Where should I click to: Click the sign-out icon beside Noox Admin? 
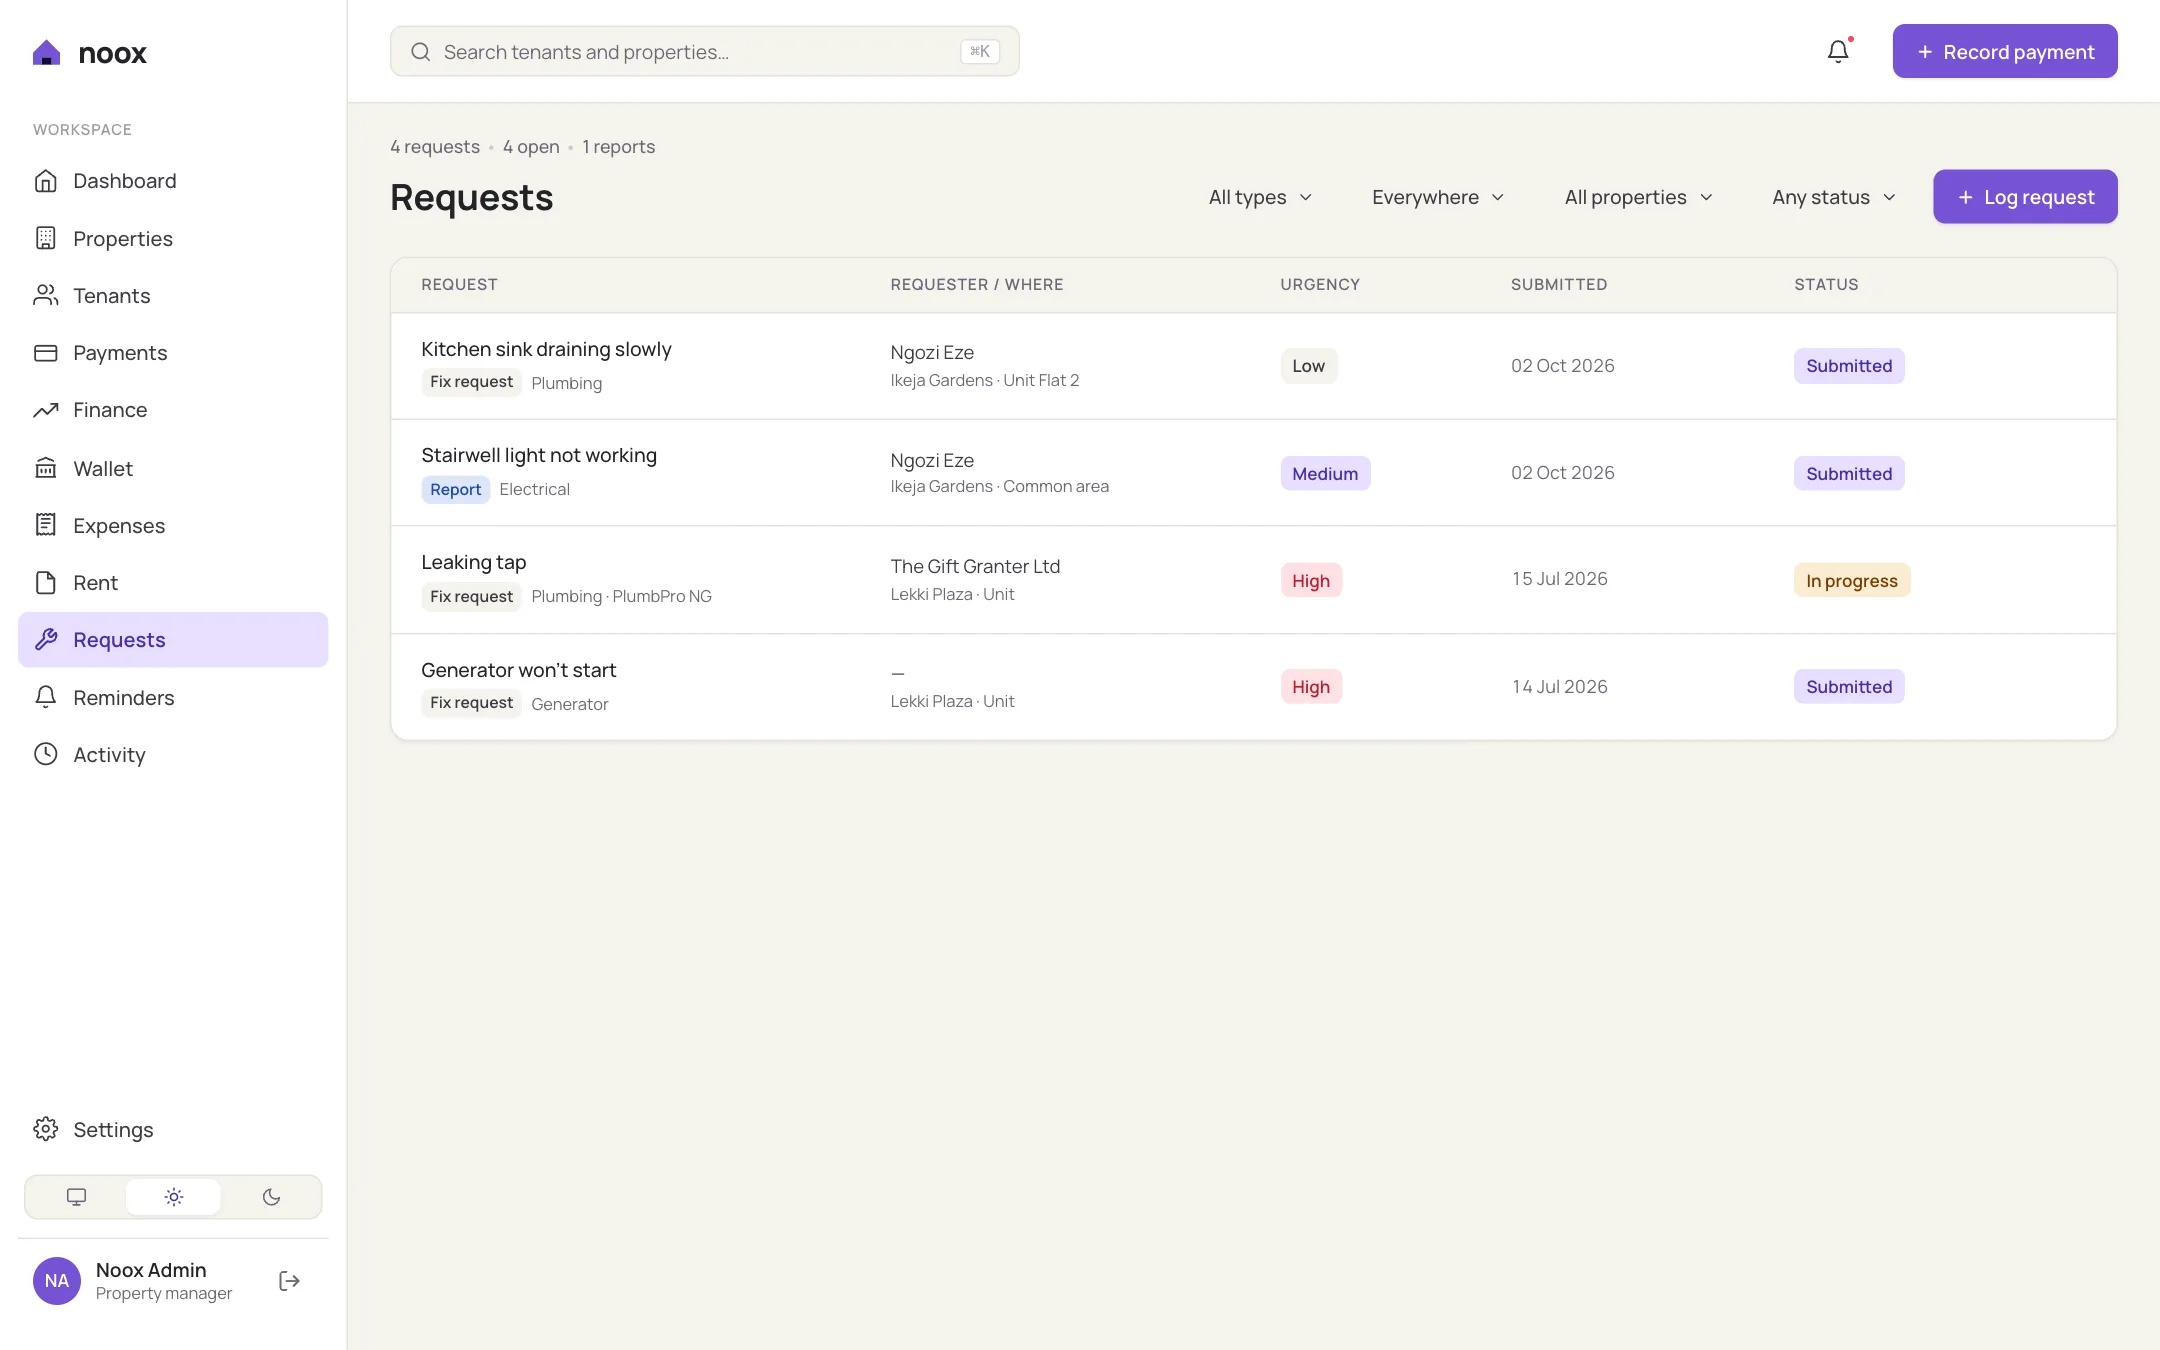pos(289,1281)
